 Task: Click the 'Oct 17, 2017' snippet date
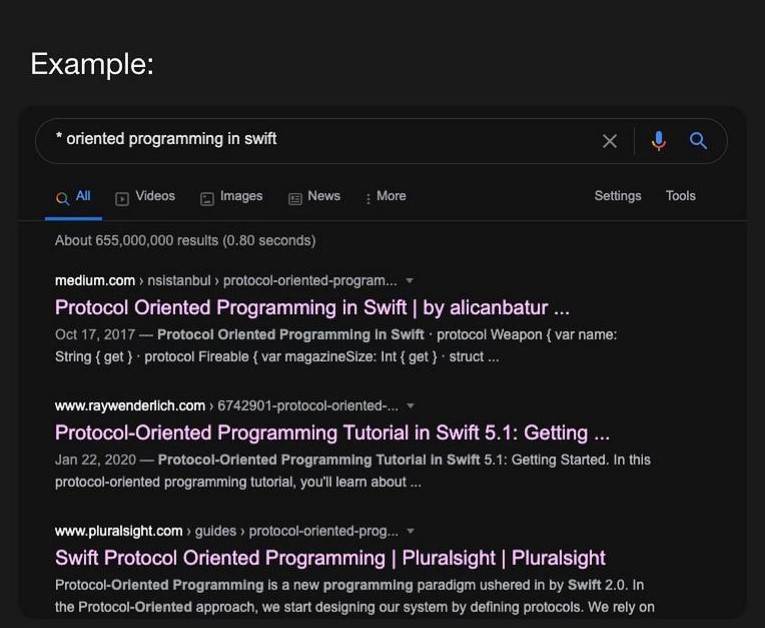point(95,335)
